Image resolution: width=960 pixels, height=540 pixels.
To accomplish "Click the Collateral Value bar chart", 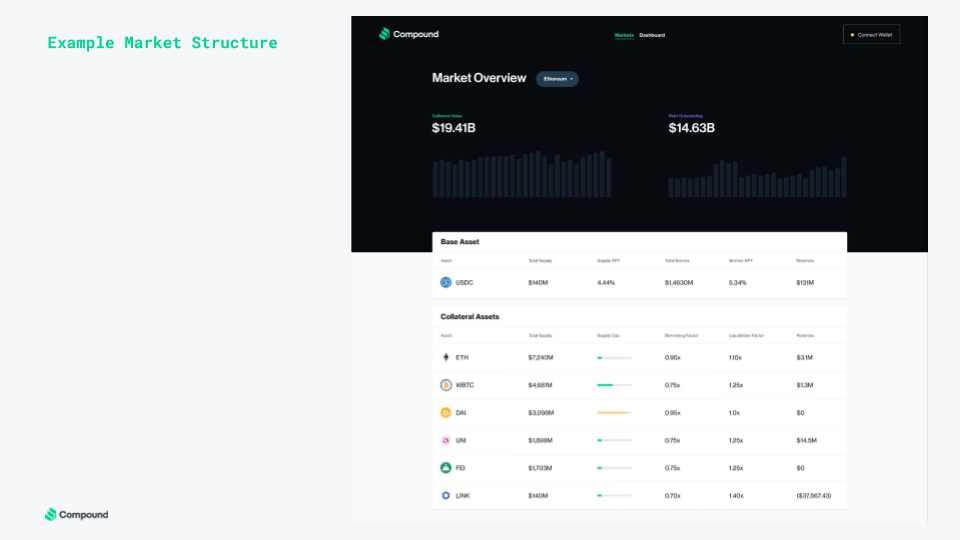I will tap(522, 174).
